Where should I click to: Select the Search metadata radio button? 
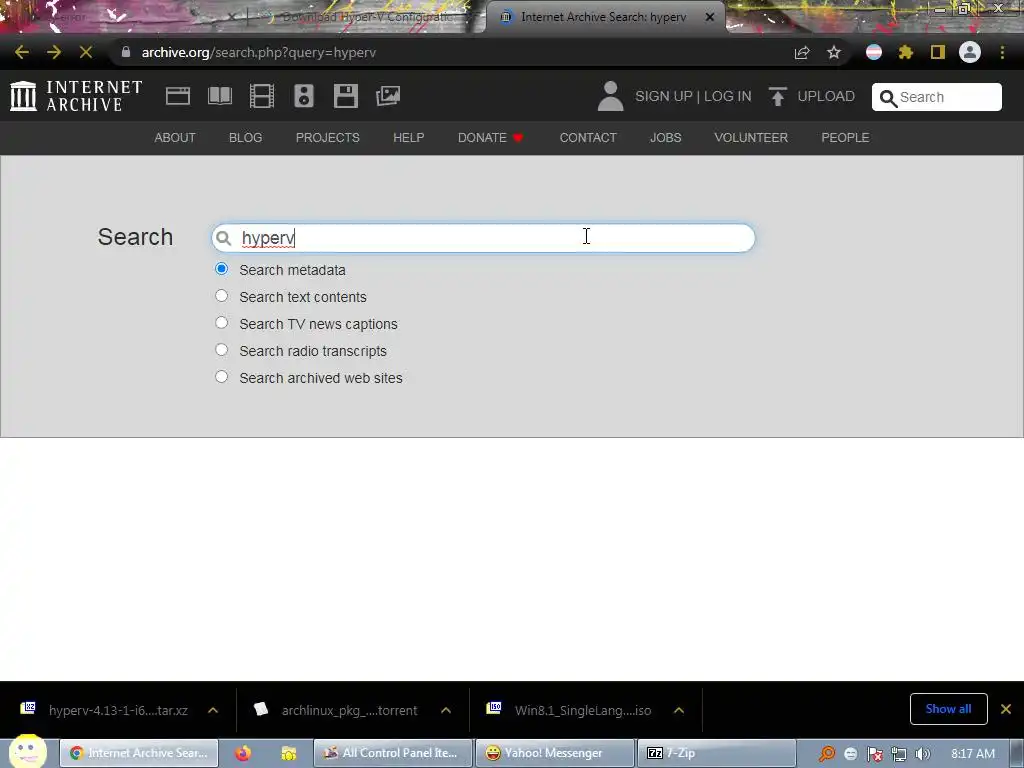point(221,268)
